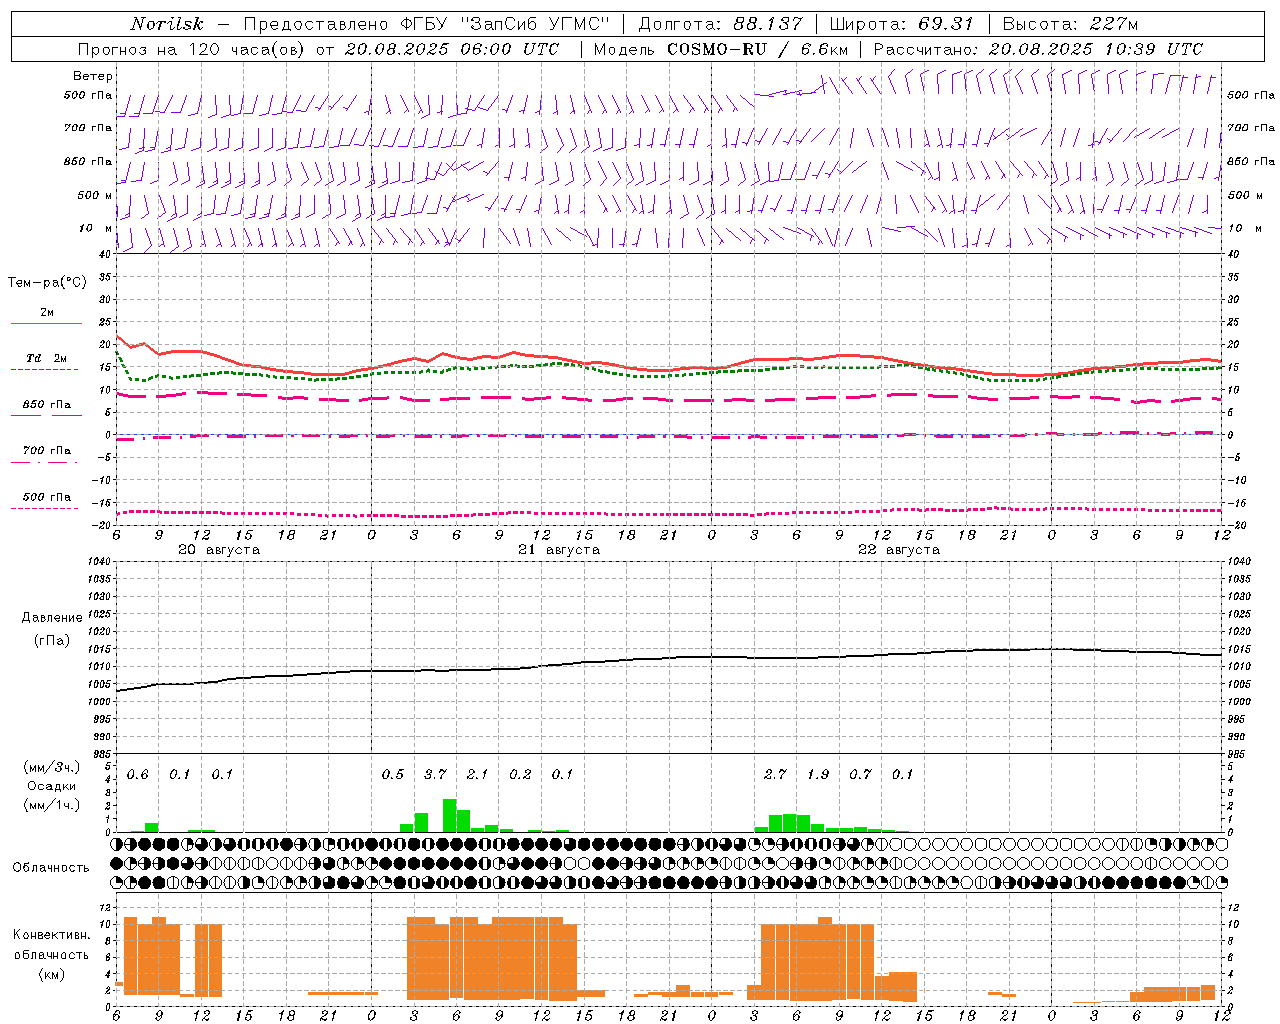Click the Прогноз на 120 часа(ов) text
The image size is (1280, 1024).
click(190, 49)
